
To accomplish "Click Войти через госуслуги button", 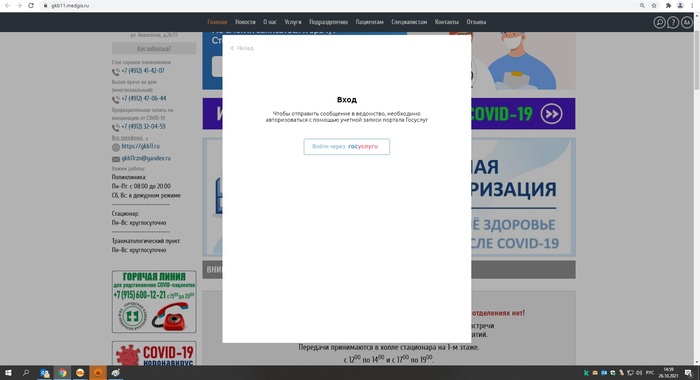I will (346, 146).
